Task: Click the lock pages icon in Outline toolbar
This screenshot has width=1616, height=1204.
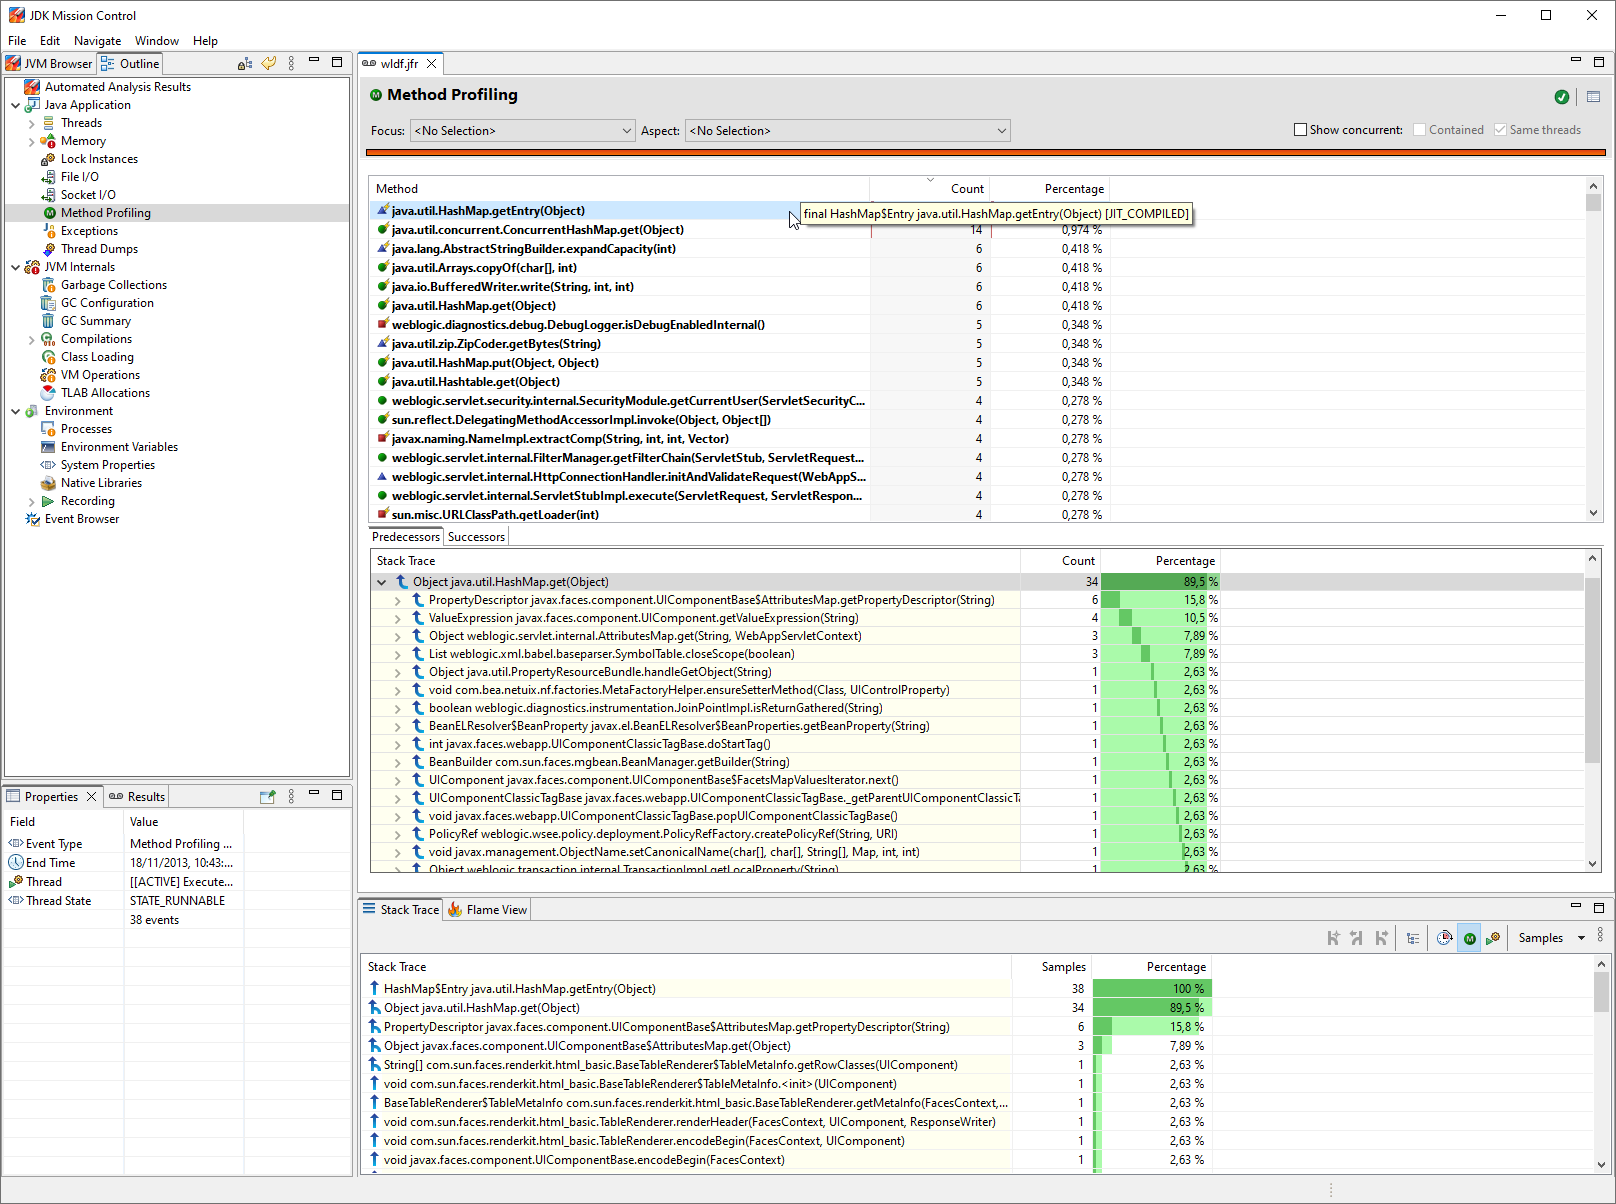Action: point(245,63)
